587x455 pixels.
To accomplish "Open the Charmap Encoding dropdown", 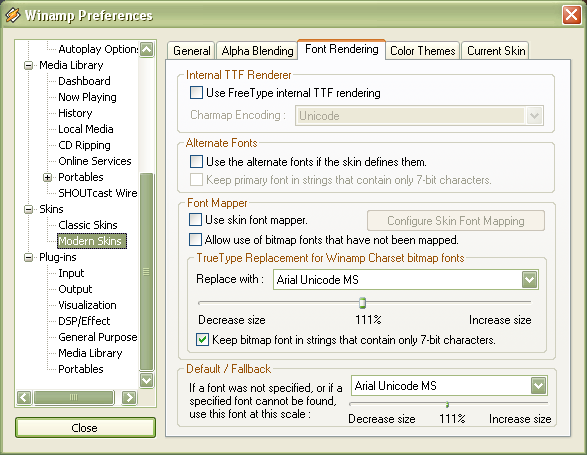I will 535,115.
